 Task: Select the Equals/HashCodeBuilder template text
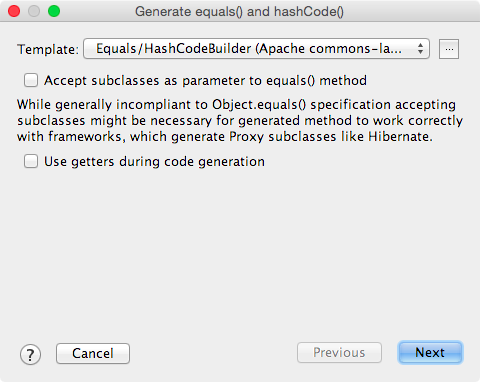point(249,49)
